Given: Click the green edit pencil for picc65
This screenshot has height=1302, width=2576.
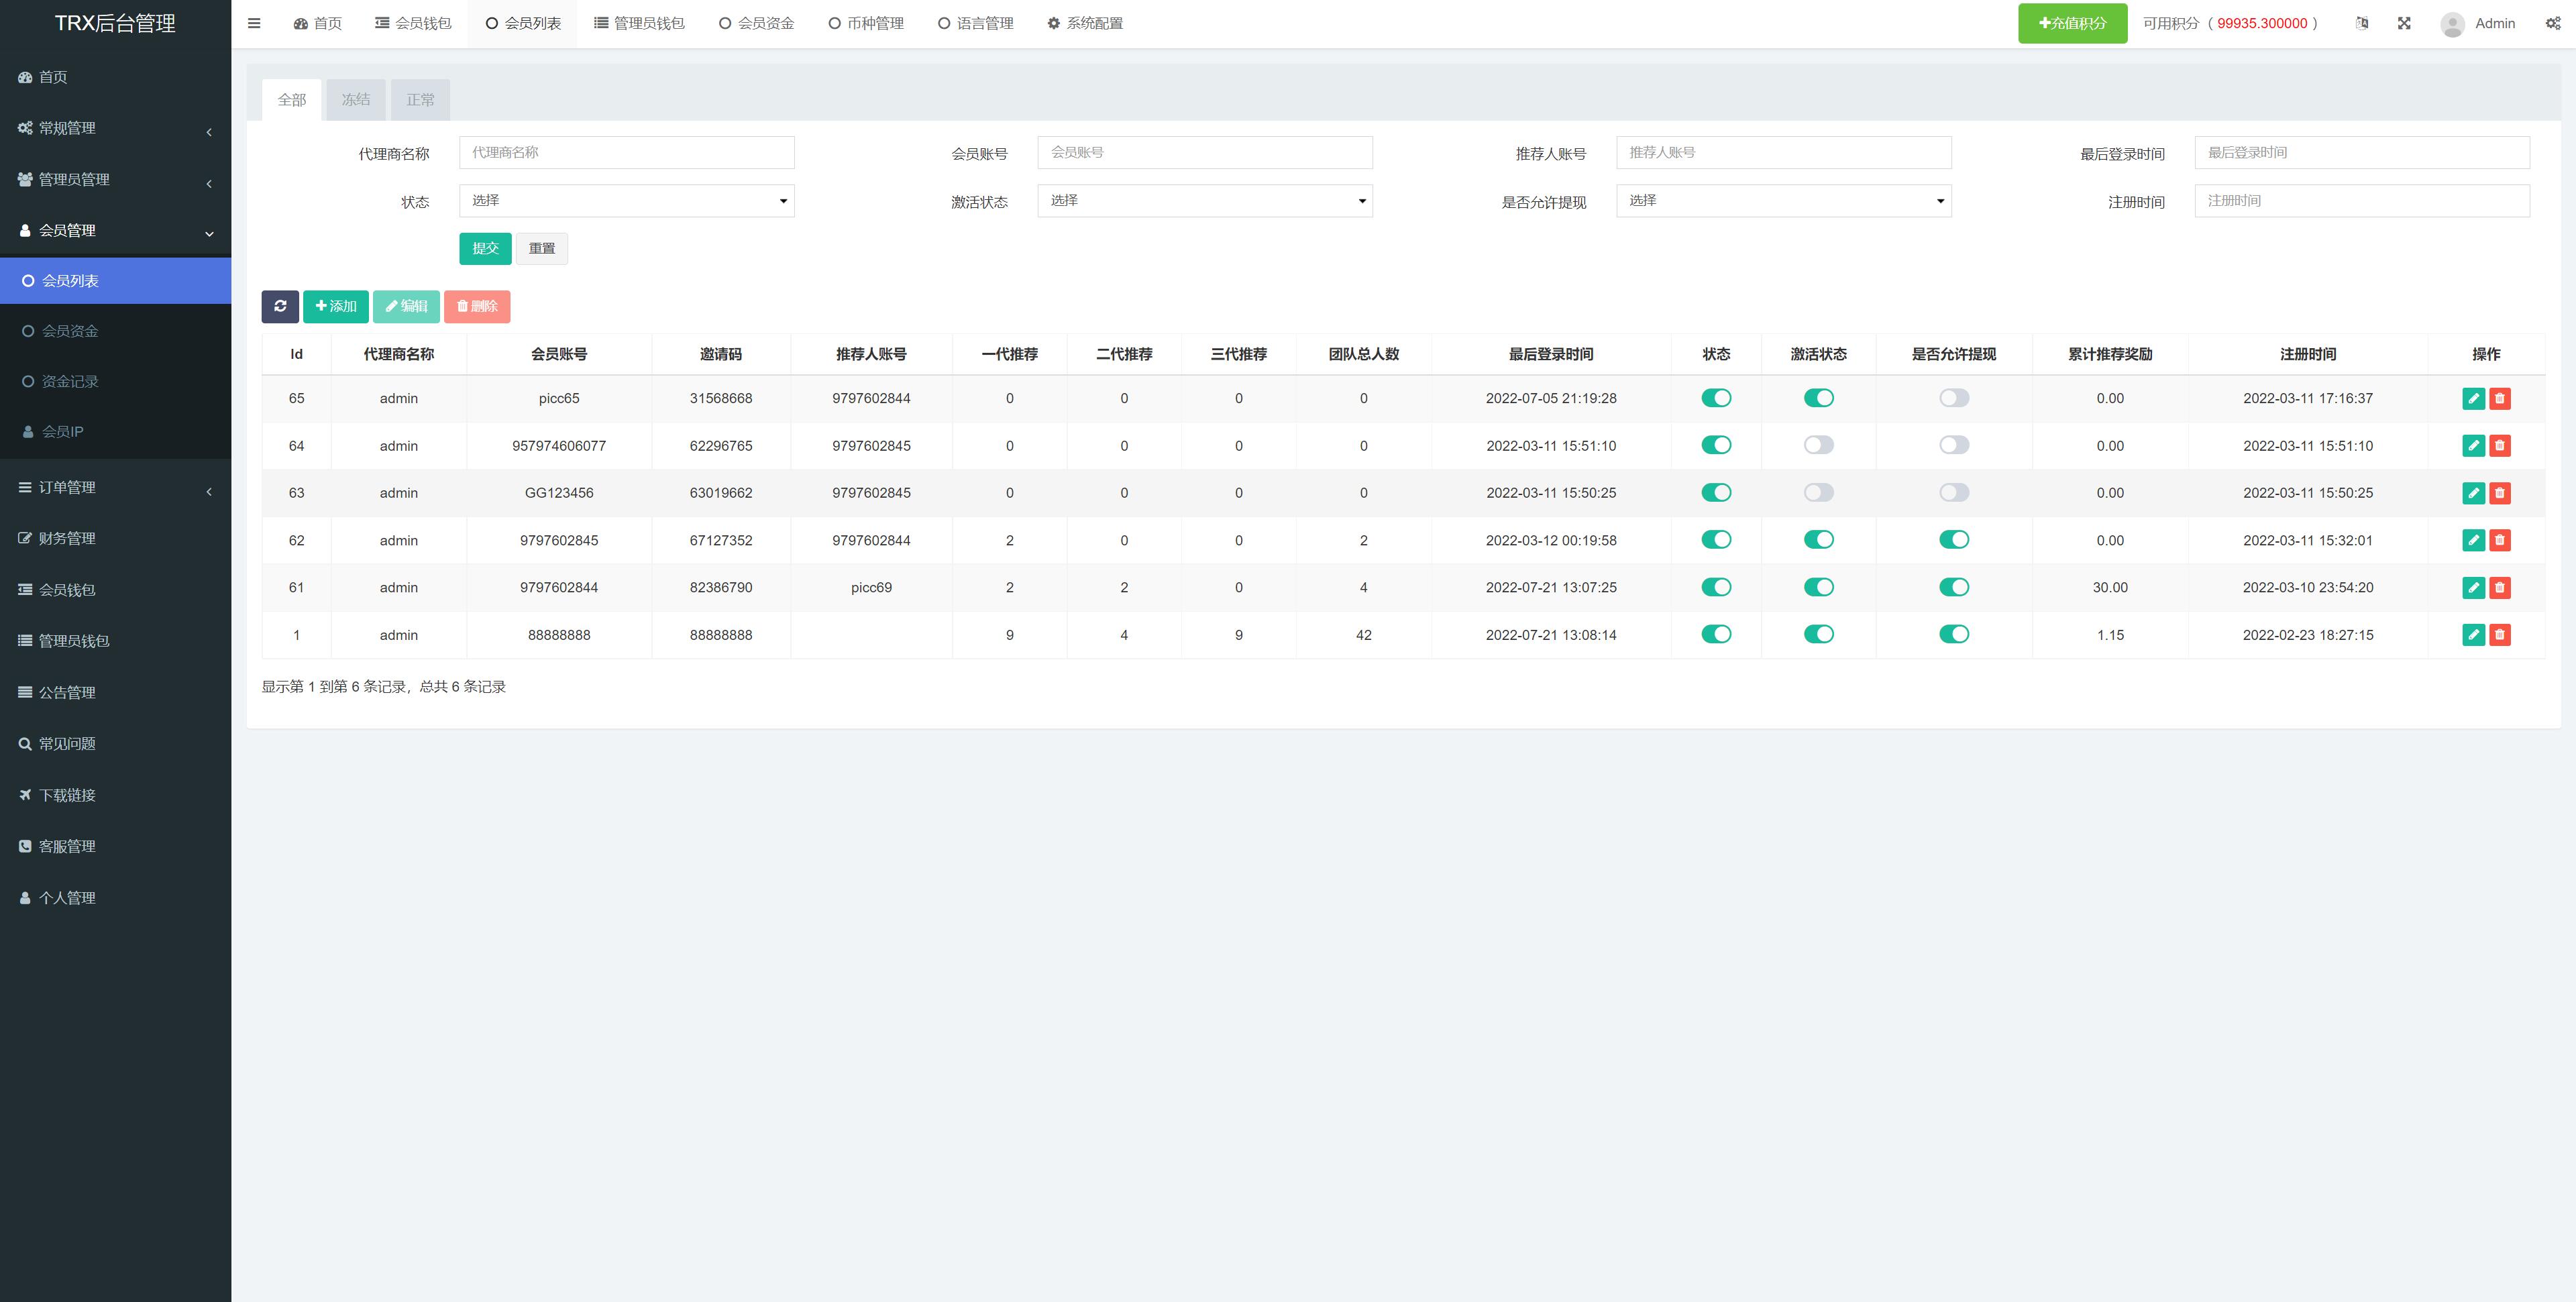Looking at the screenshot, I should click(2473, 398).
